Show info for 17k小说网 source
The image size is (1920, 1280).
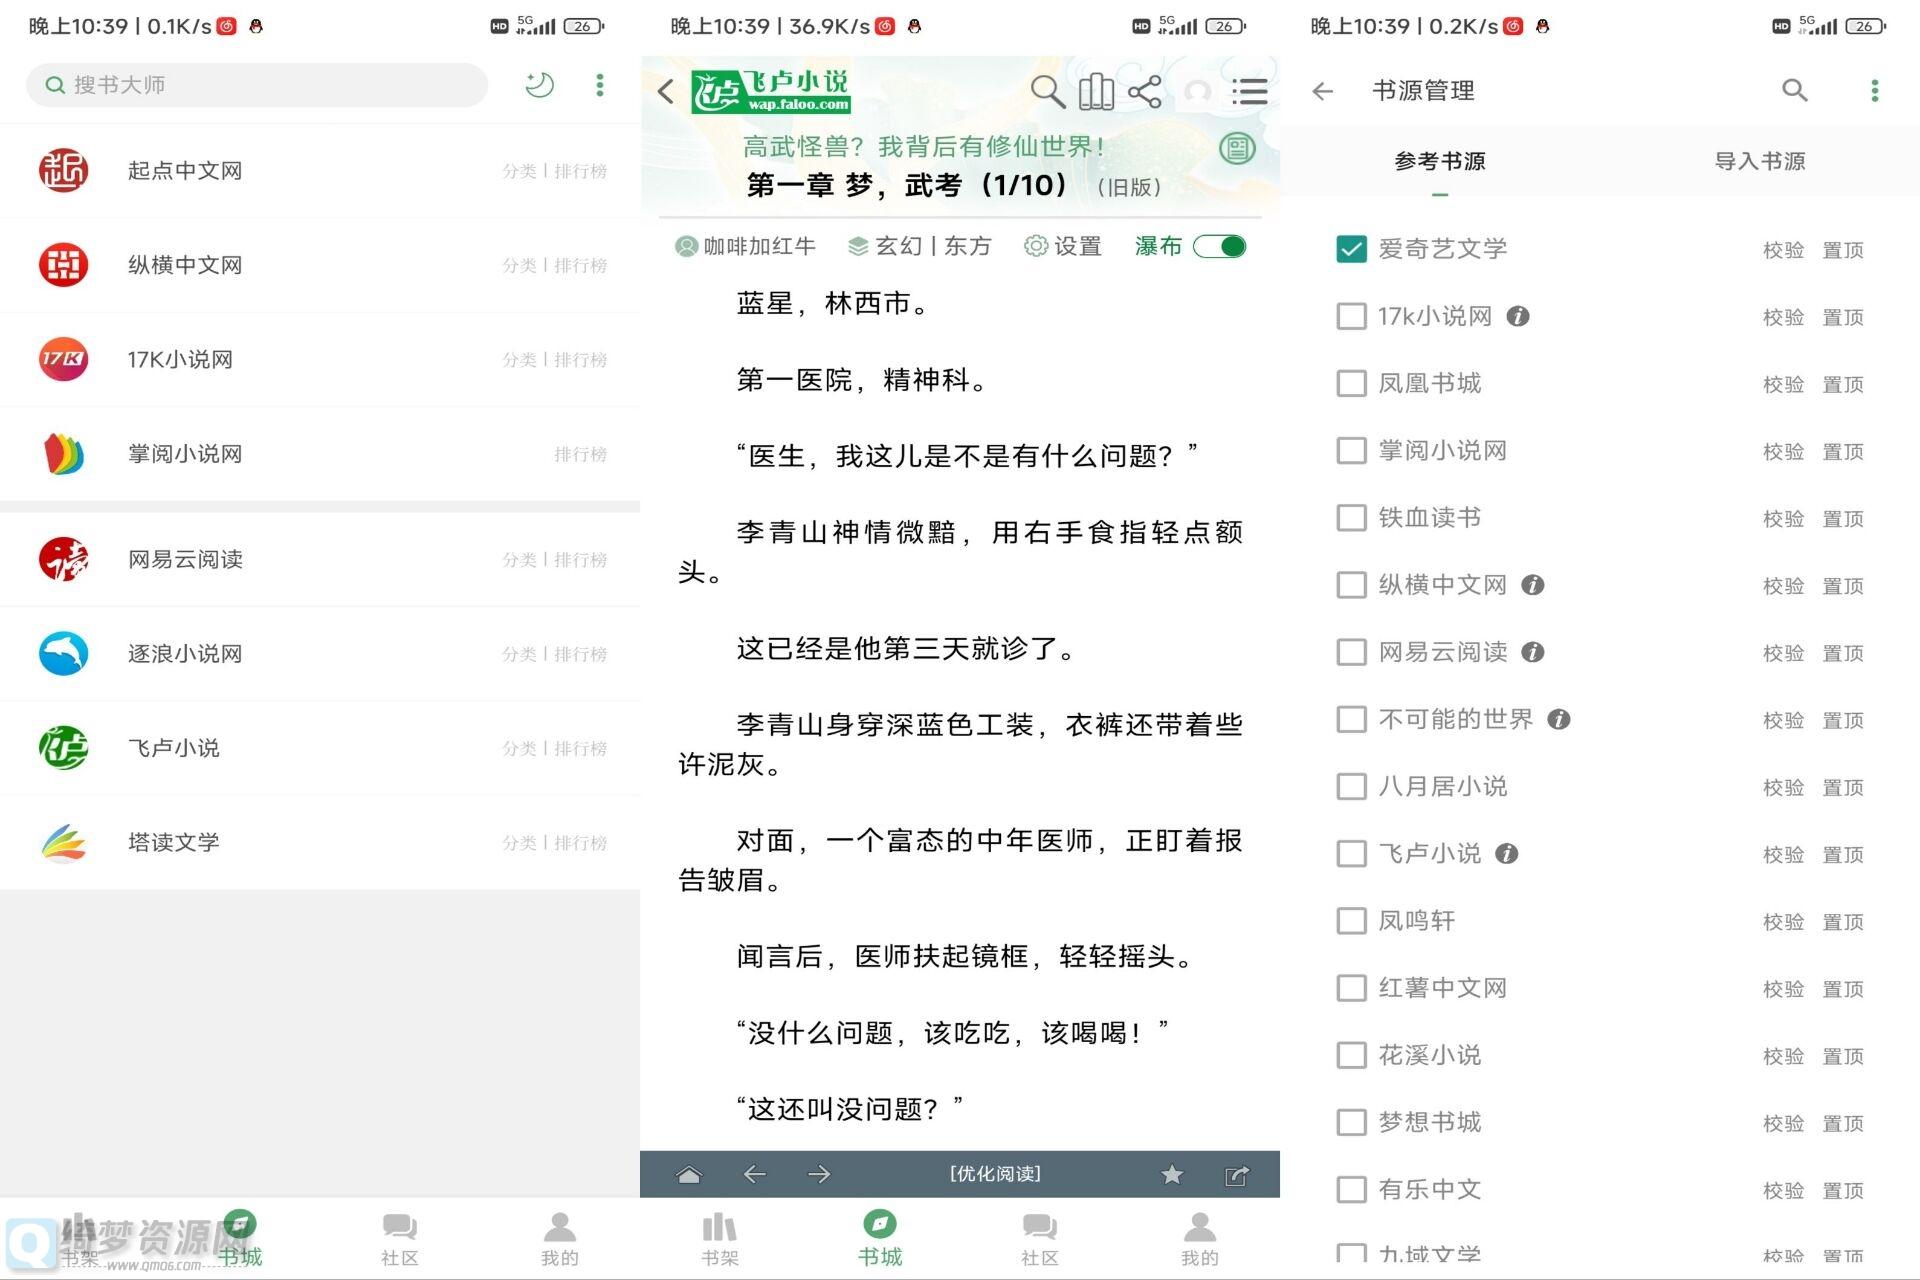(1518, 316)
